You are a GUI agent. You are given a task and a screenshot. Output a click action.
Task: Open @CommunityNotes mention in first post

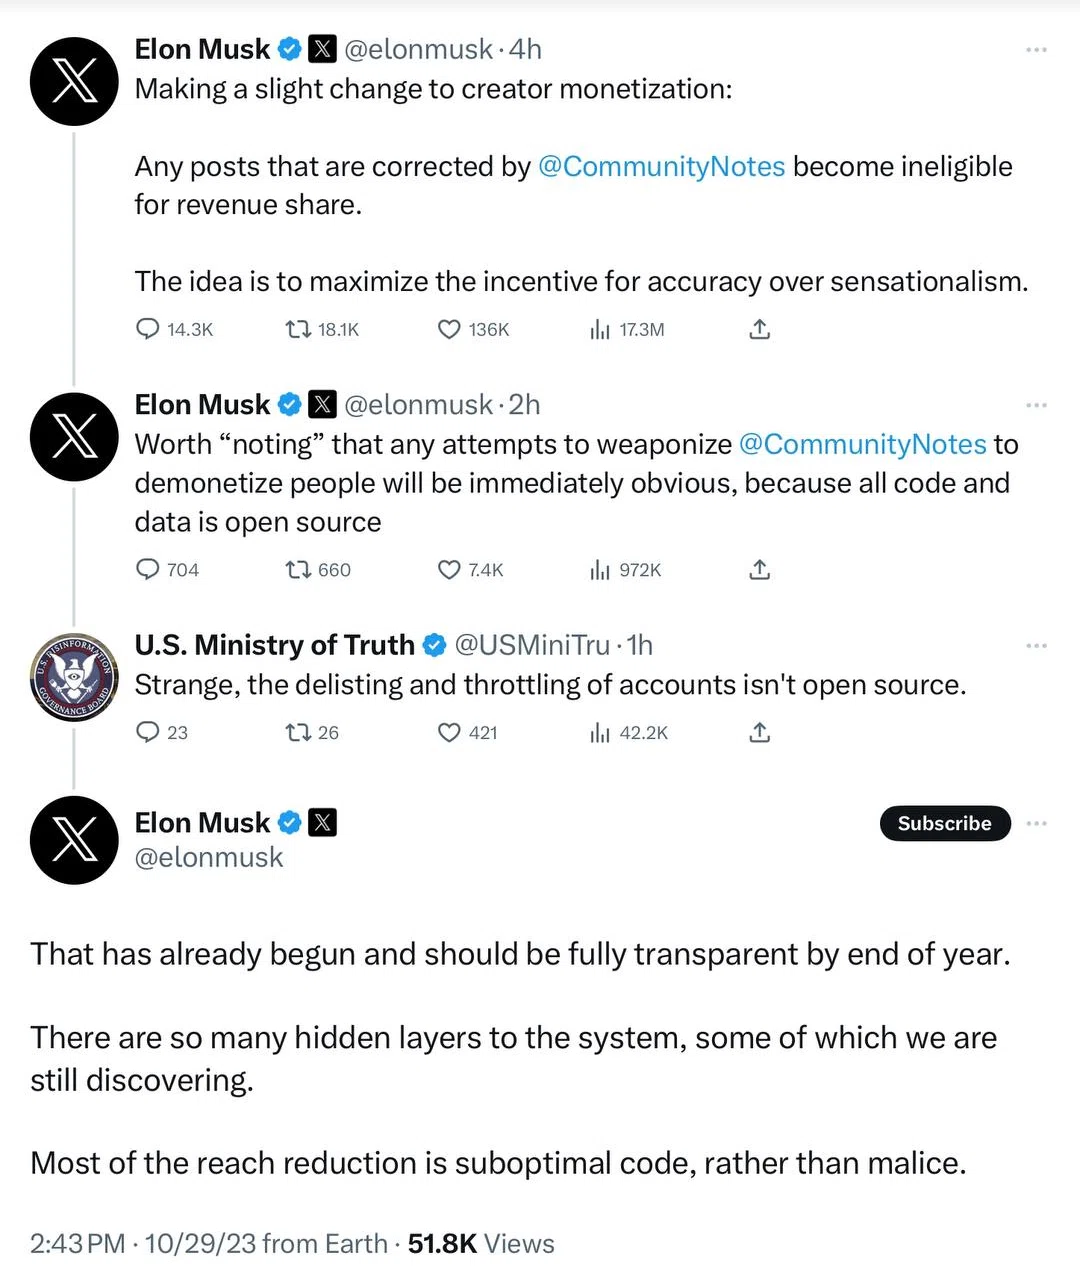point(661,166)
